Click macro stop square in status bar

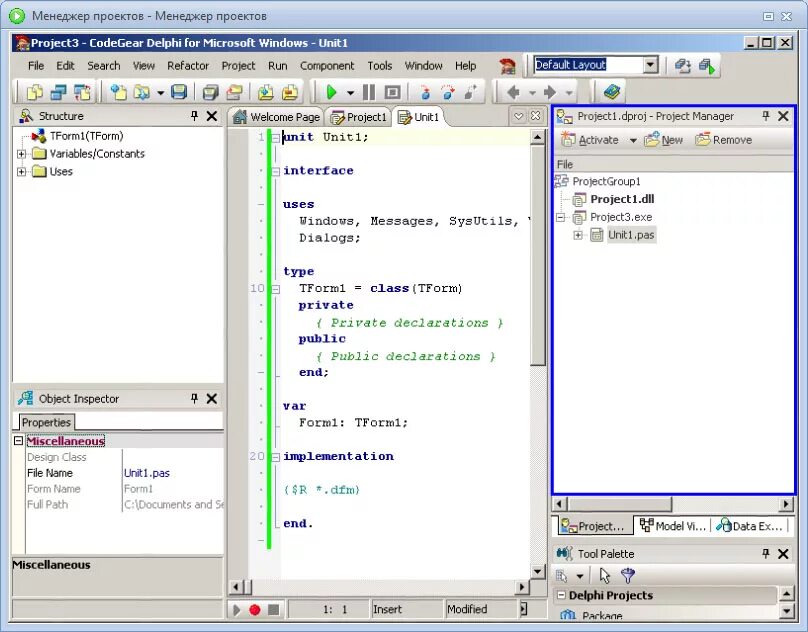click(x=274, y=610)
